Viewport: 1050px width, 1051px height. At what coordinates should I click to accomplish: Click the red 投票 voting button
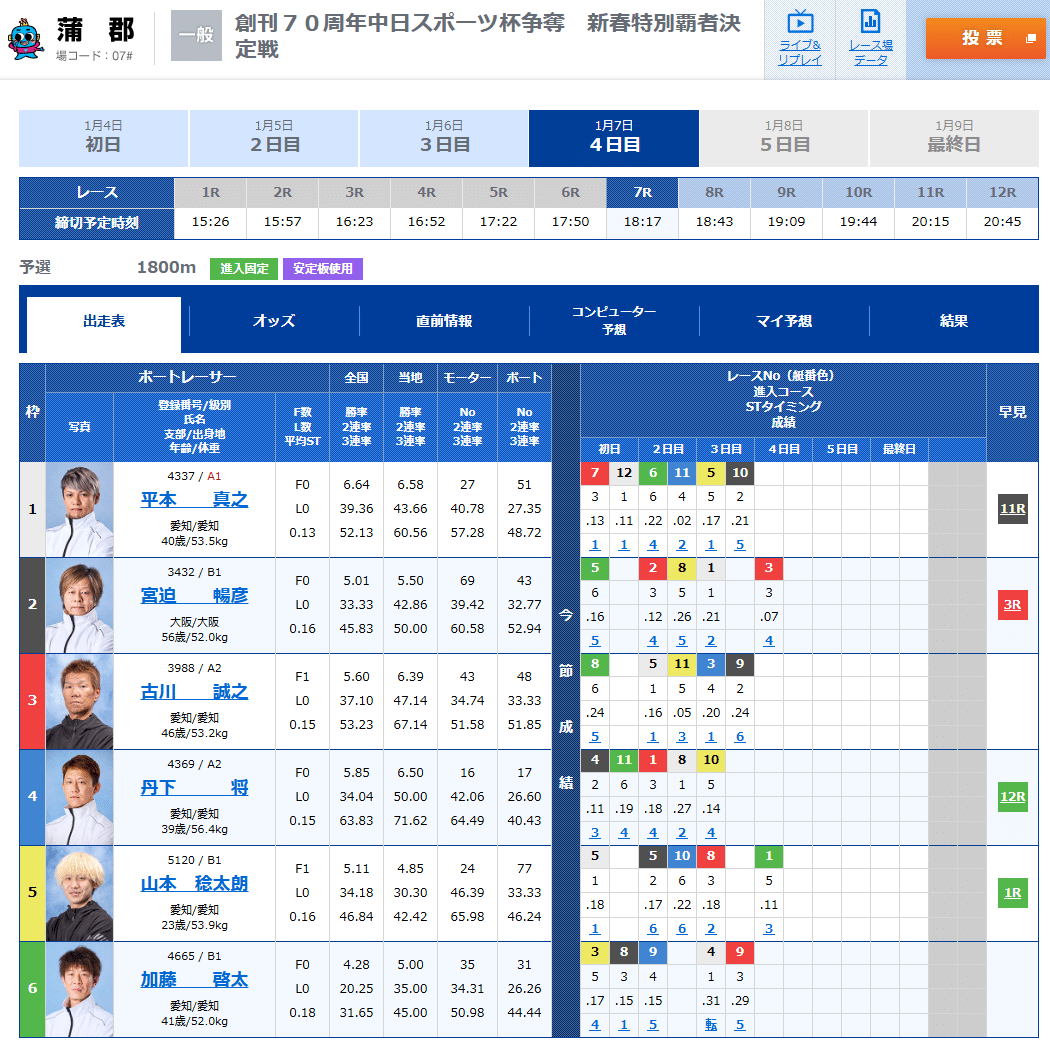point(985,38)
